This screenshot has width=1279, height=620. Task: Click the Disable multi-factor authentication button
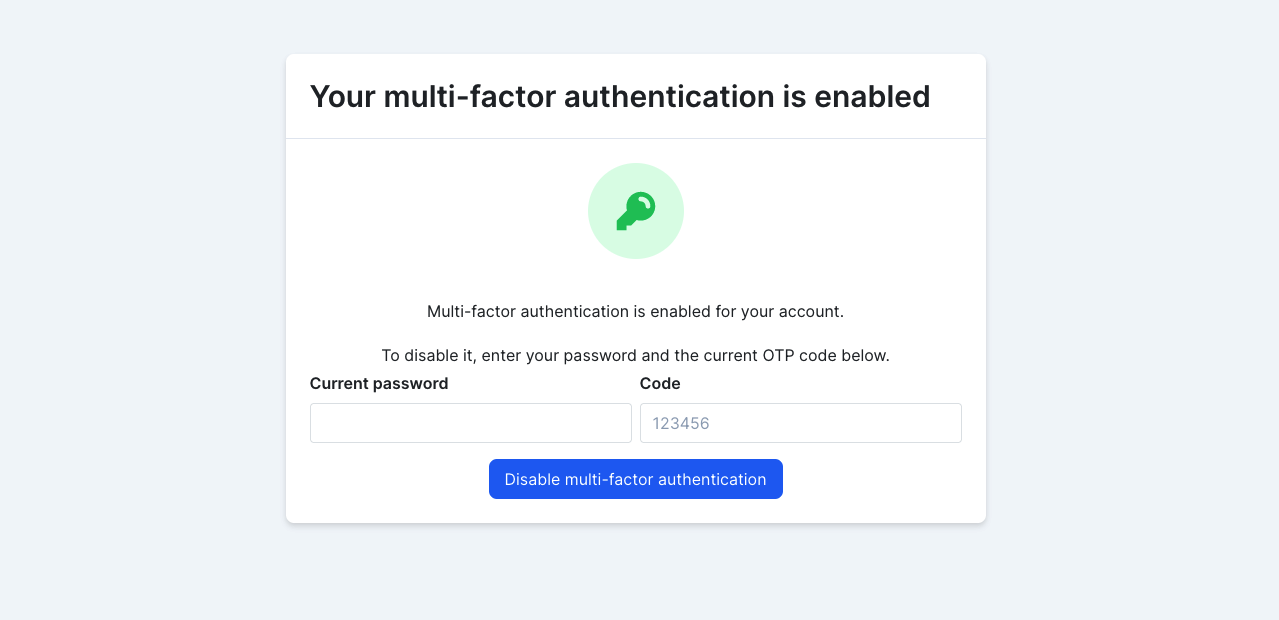tap(635, 479)
